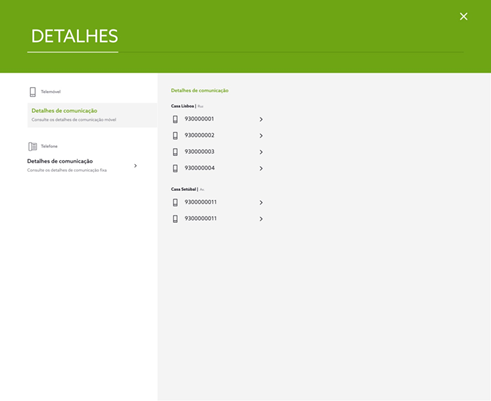This screenshot has height=401, width=491.
Task: Click the Telefone landline phone icon
Action: pyautogui.click(x=33, y=146)
